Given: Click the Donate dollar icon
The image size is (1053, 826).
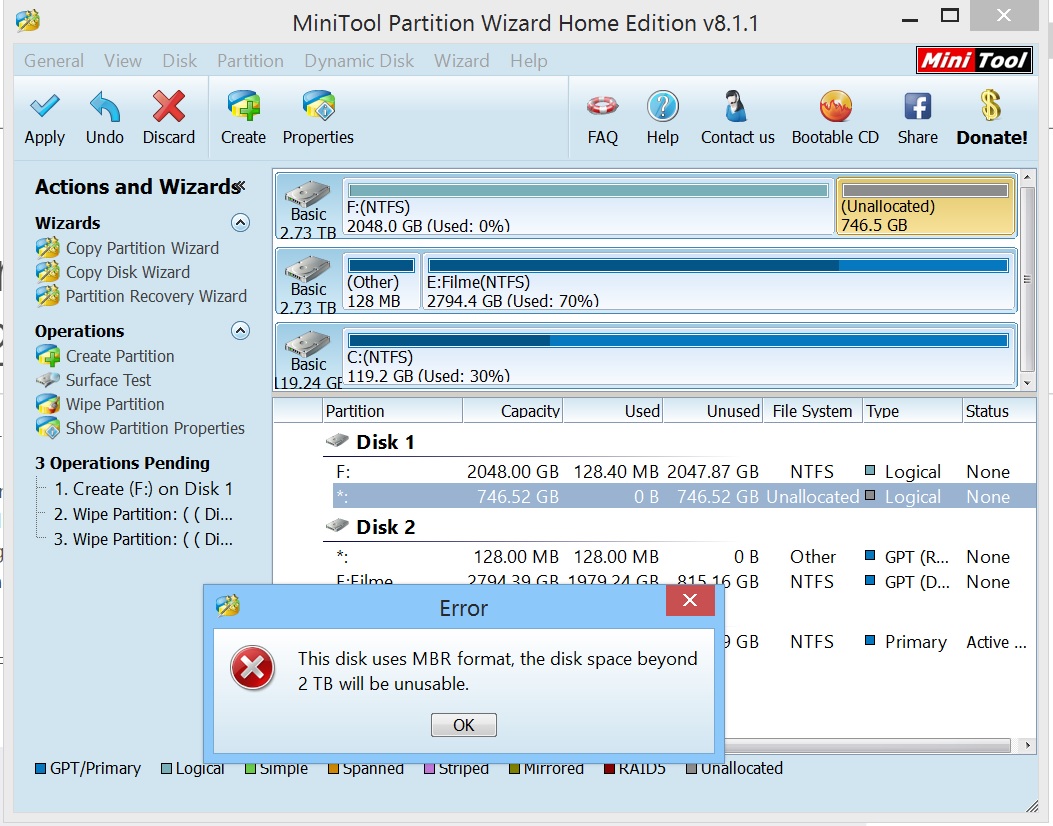Looking at the screenshot, I should (x=991, y=105).
